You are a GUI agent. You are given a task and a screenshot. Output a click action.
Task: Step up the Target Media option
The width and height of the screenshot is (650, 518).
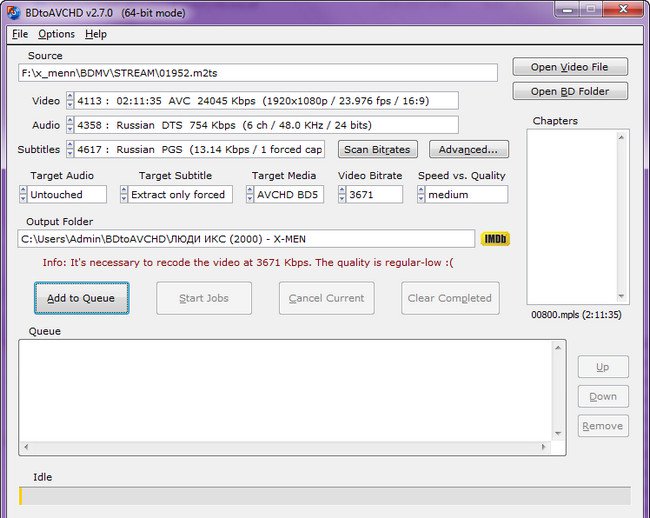(250, 190)
